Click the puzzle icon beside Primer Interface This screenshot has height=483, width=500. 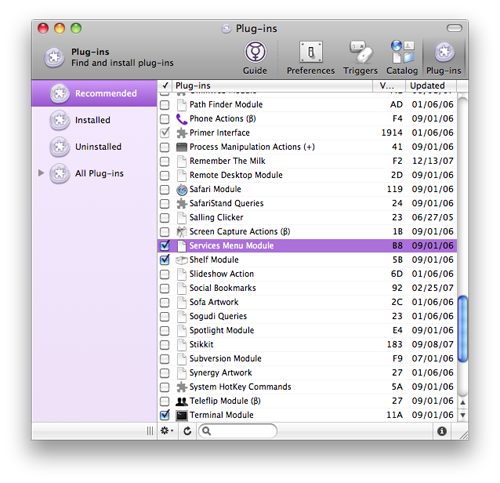click(x=181, y=133)
